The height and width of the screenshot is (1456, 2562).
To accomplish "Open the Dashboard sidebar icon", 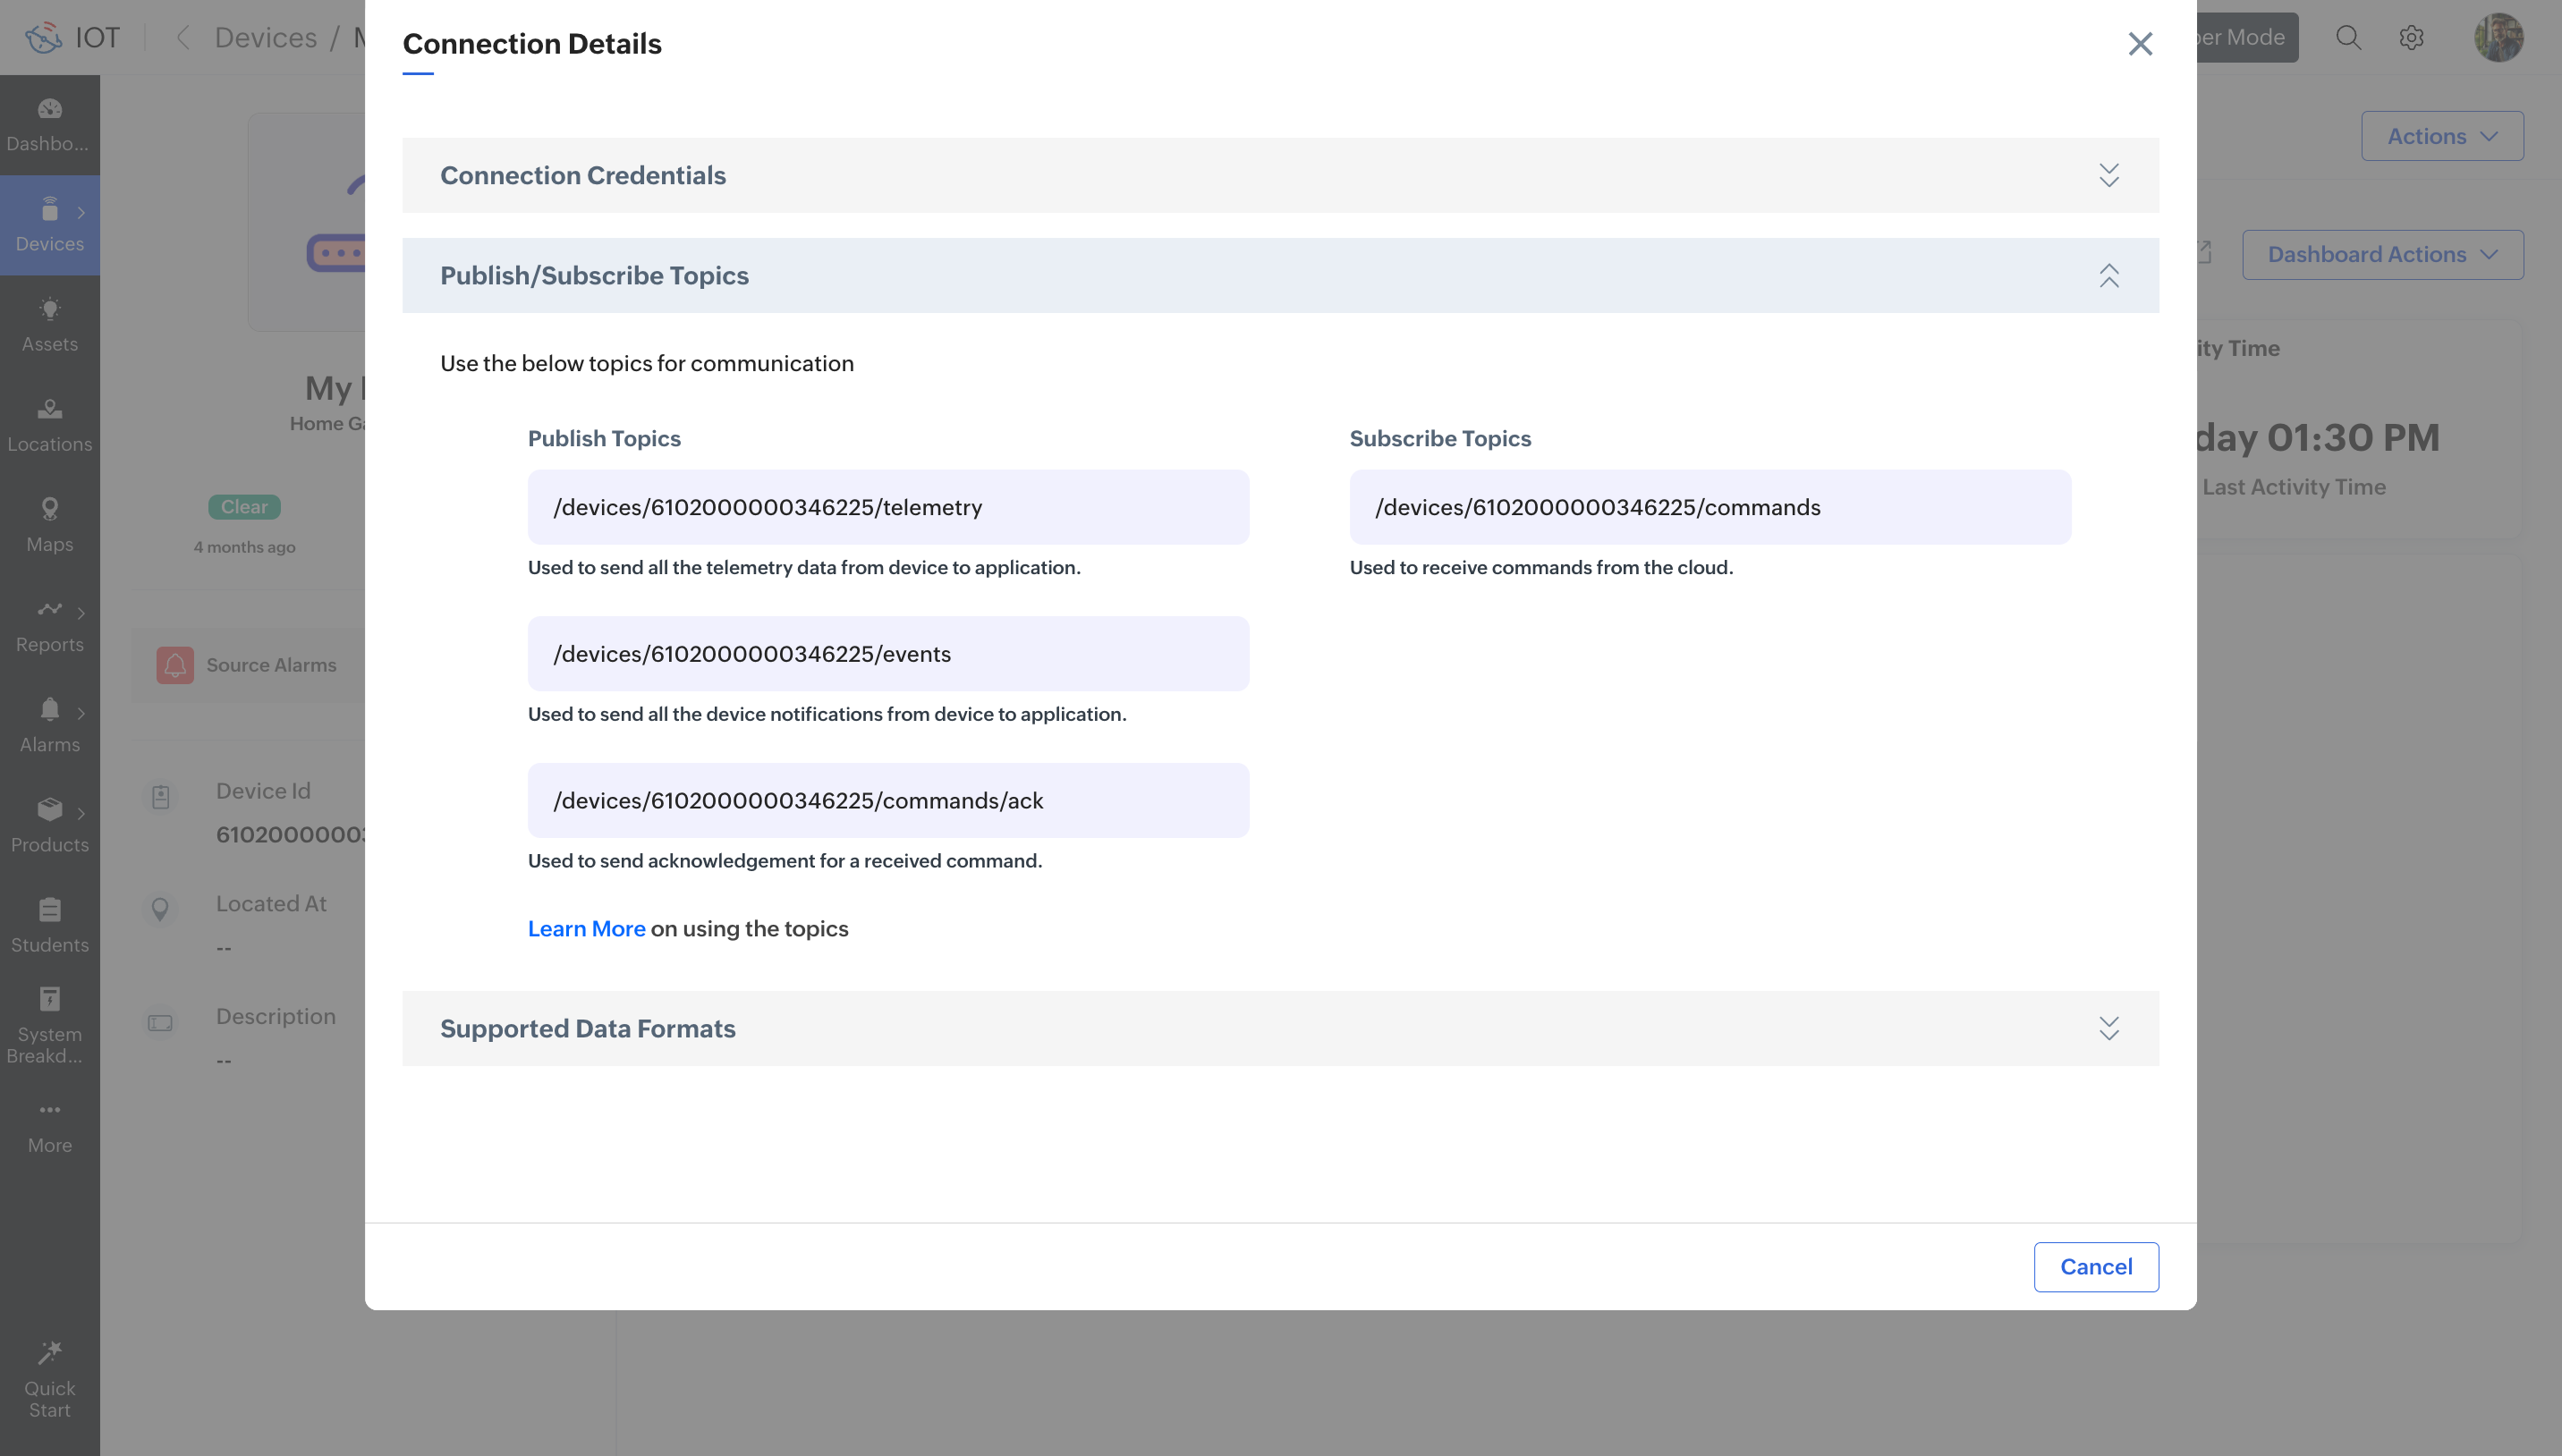I will point(49,109).
